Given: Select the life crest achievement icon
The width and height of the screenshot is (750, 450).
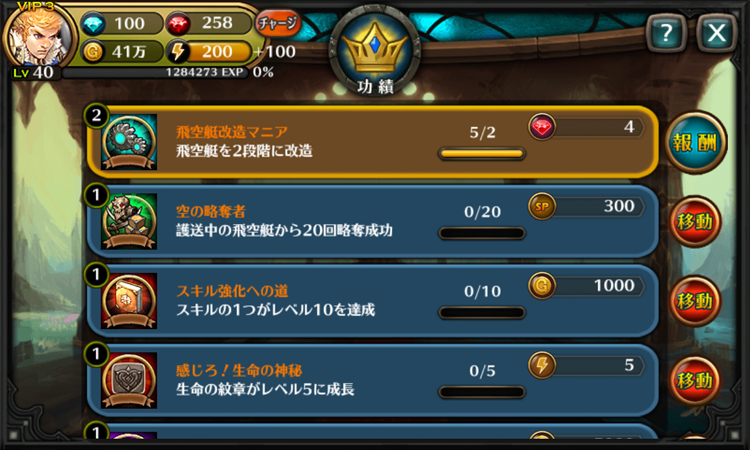Looking at the screenshot, I should [x=129, y=380].
